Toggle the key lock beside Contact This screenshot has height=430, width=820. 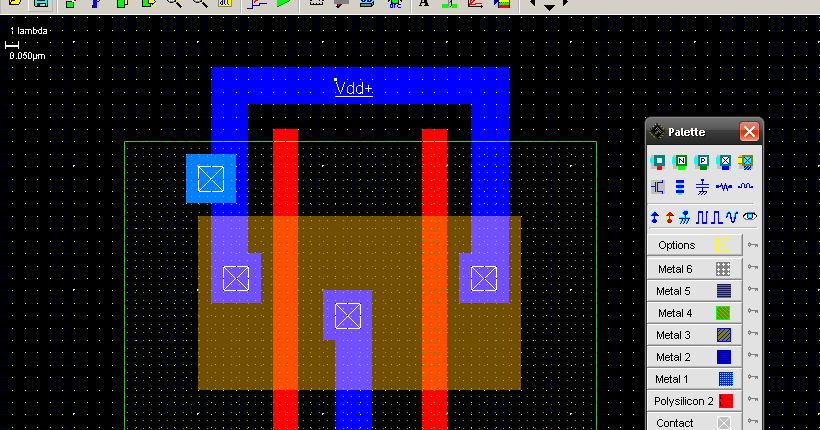[x=753, y=421]
